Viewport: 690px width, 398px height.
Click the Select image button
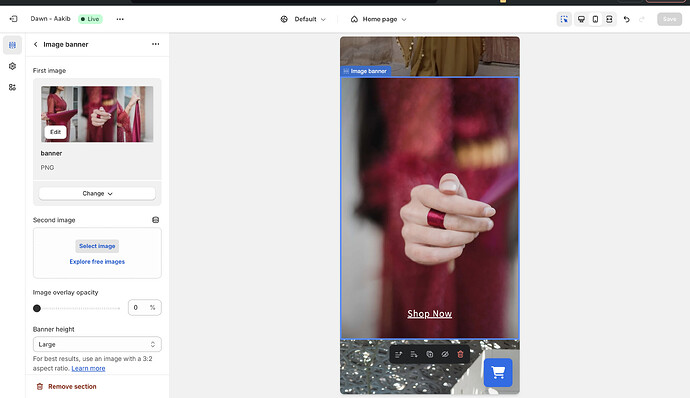pyautogui.click(x=97, y=246)
